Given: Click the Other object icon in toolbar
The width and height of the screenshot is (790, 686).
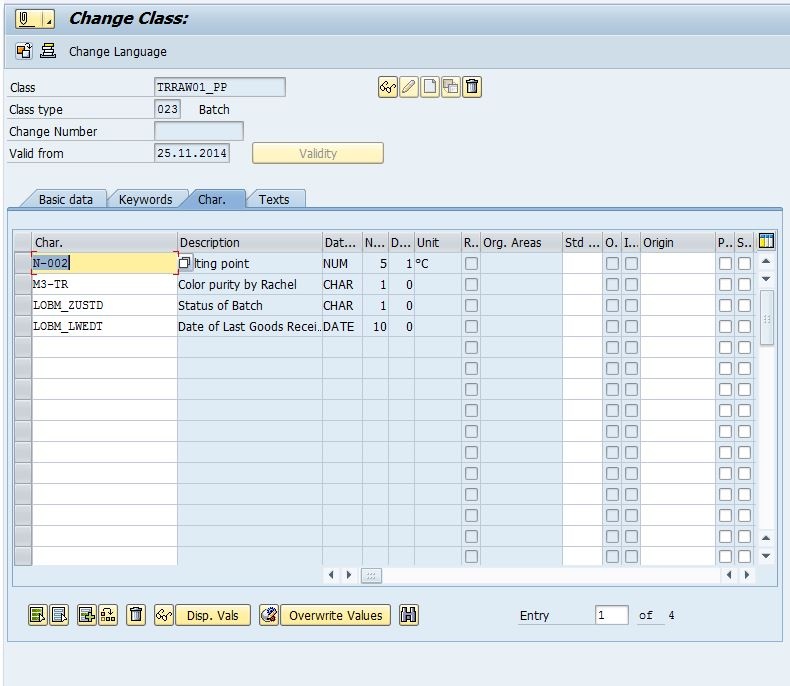Looking at the screenshot, I should [x=24, y=51].
